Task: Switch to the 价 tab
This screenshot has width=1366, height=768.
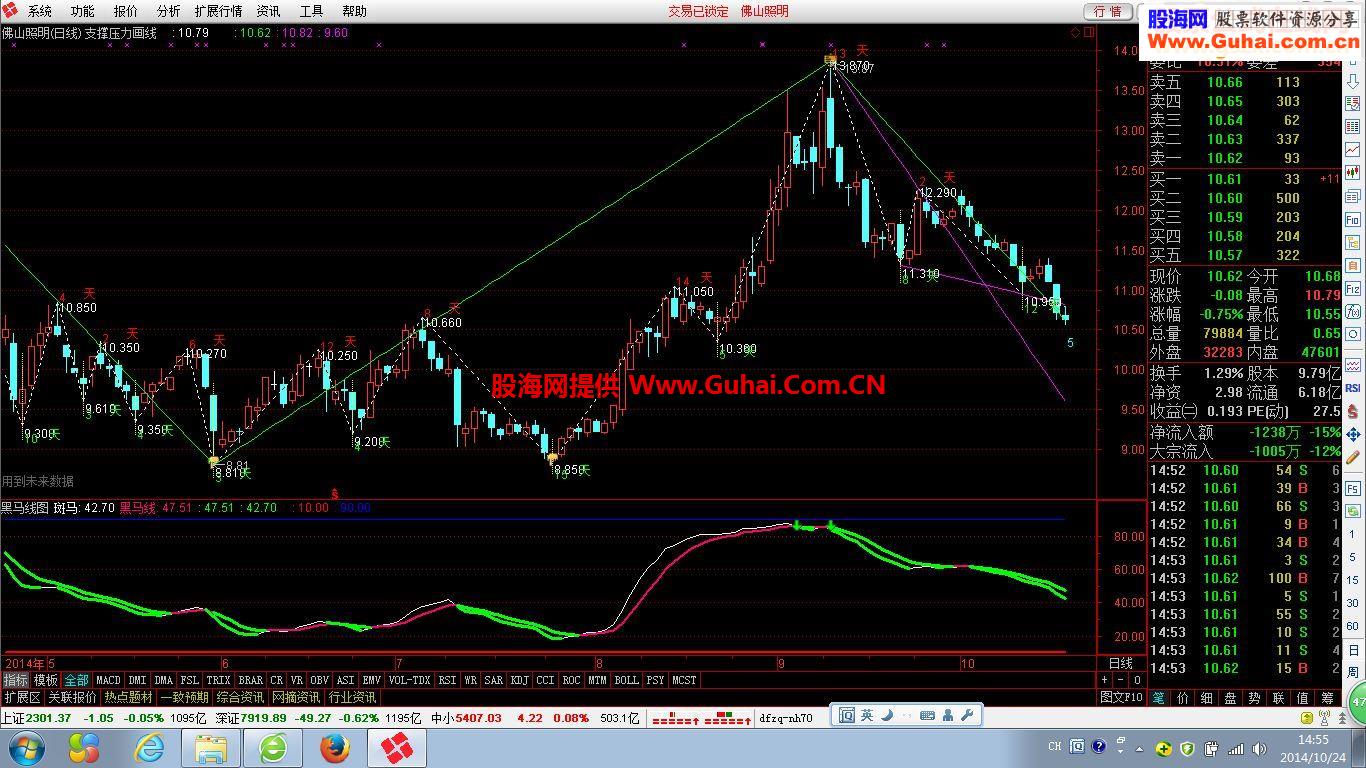Action: 1182,697
